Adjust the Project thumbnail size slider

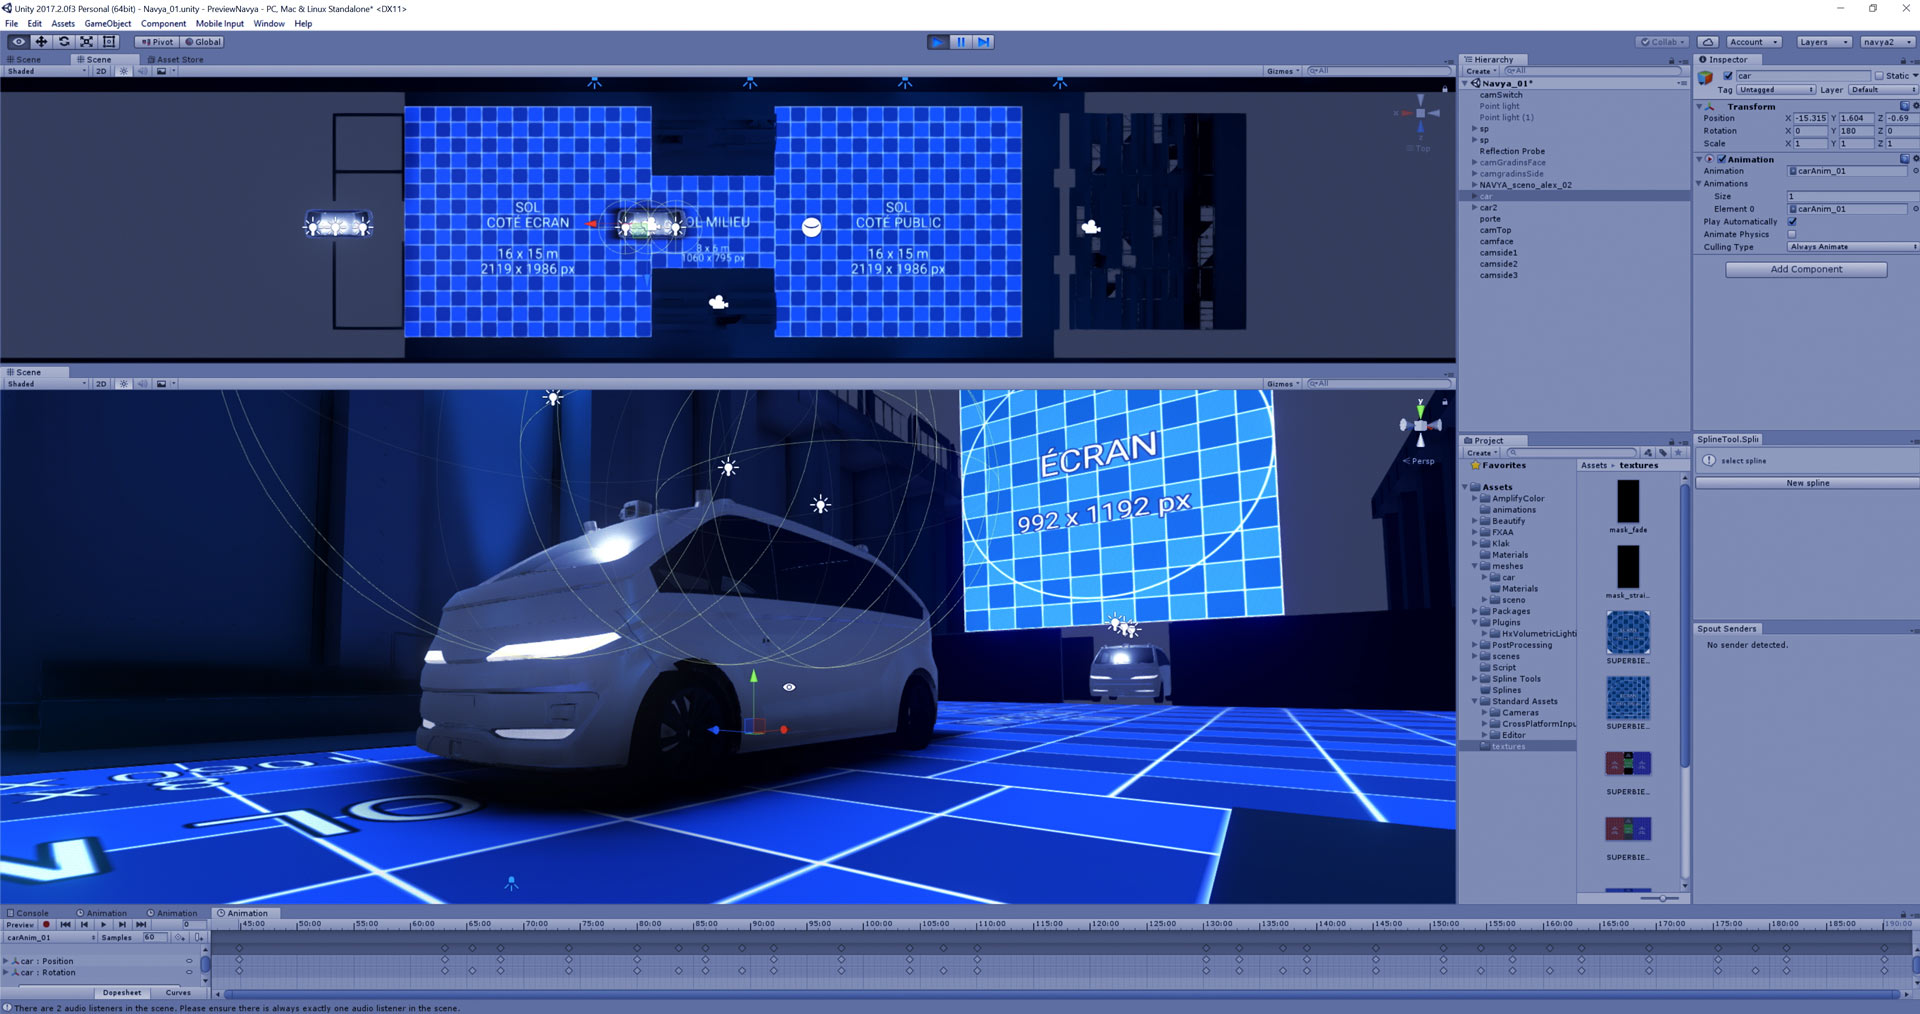(1662, 898)
